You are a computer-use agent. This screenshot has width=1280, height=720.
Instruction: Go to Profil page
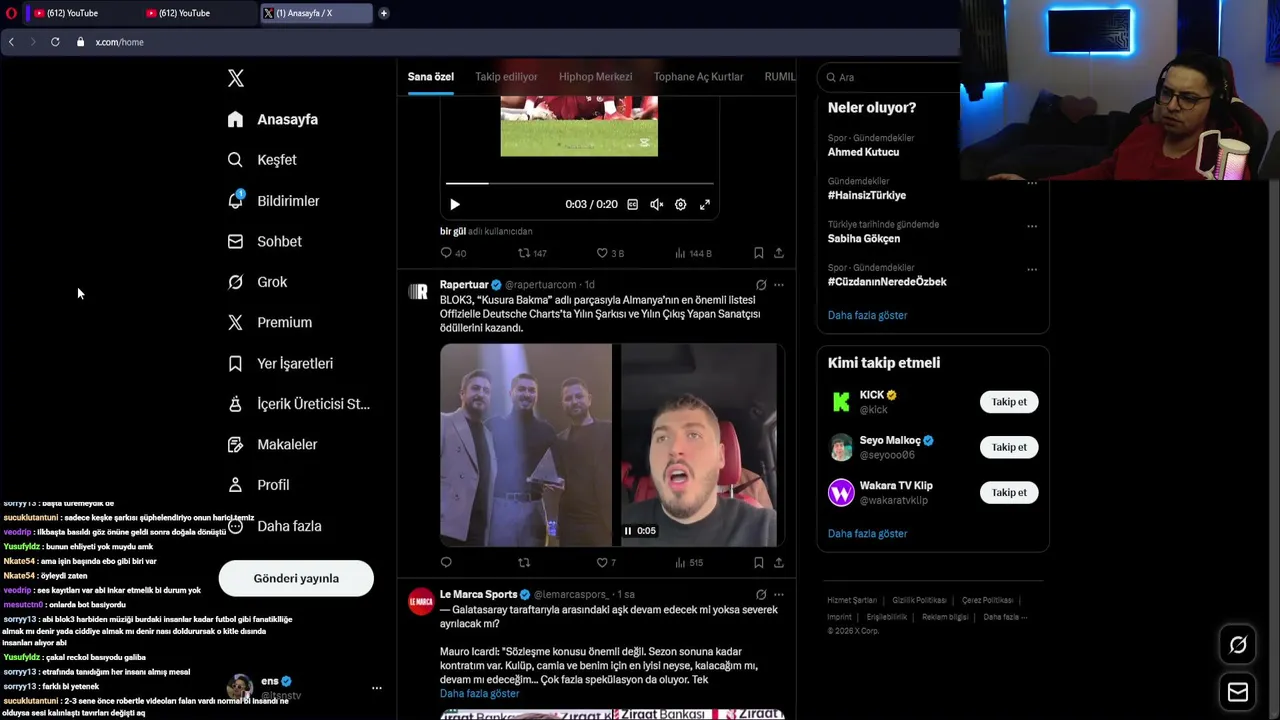point(258,485)
